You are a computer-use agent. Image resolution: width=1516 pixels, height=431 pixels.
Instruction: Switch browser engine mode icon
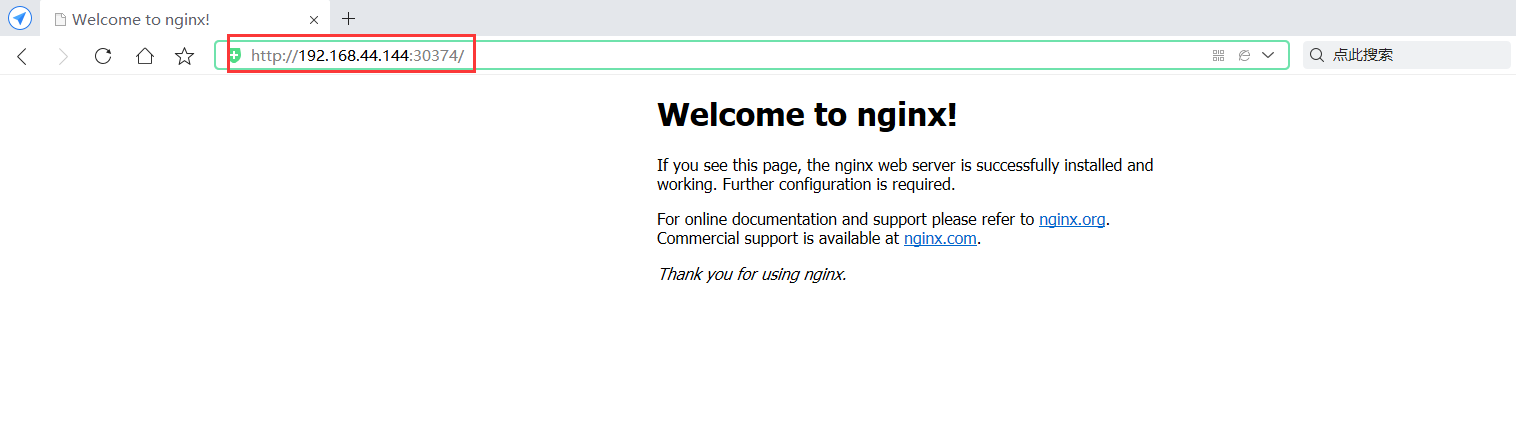click(1244, 56)
